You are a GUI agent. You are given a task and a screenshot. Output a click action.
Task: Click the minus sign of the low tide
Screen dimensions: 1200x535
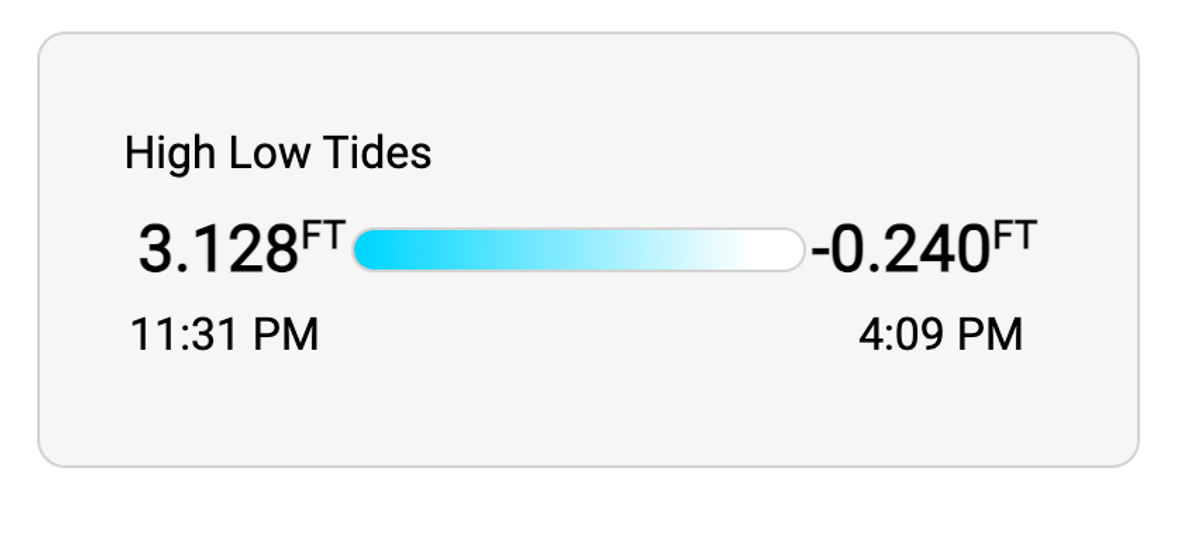click(x=820, y=252)
